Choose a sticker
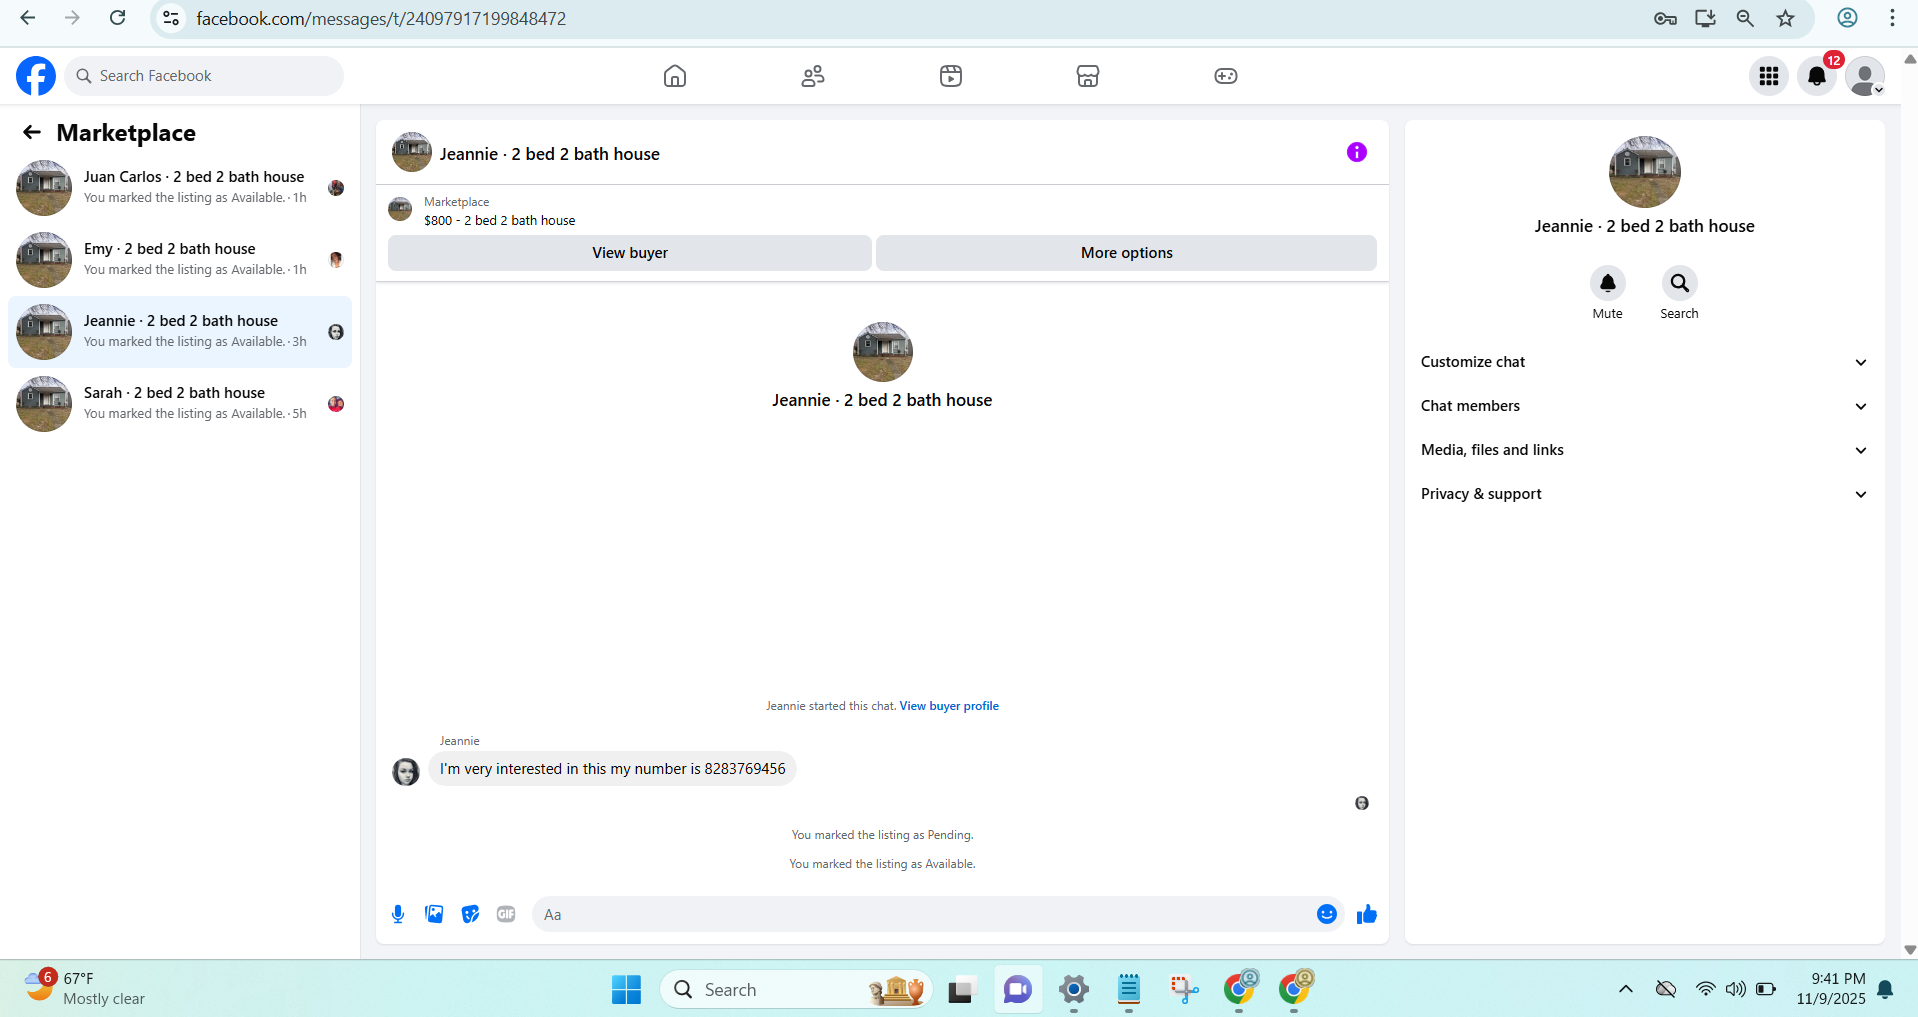1918x1017 pixels. coord(470,914)
